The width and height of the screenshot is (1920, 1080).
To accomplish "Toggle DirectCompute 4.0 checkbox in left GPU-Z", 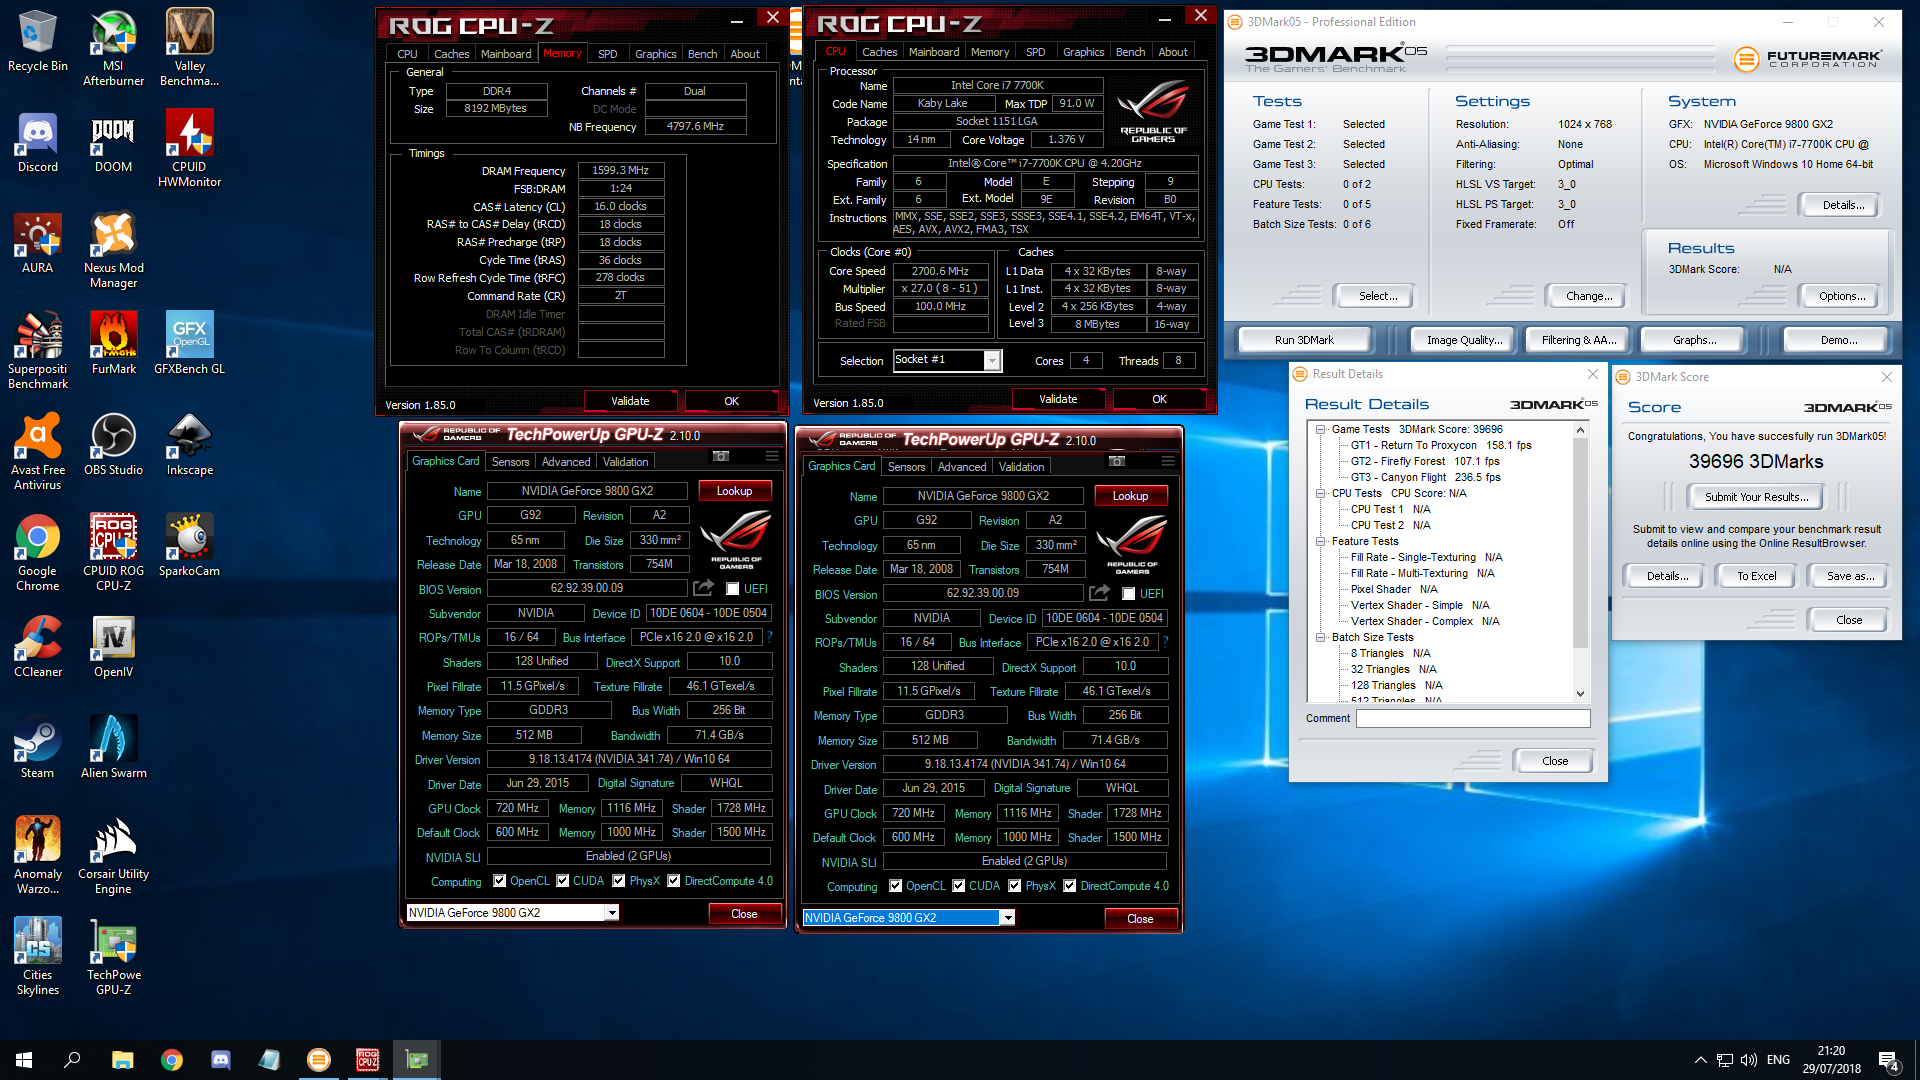I will click(674, 881).
